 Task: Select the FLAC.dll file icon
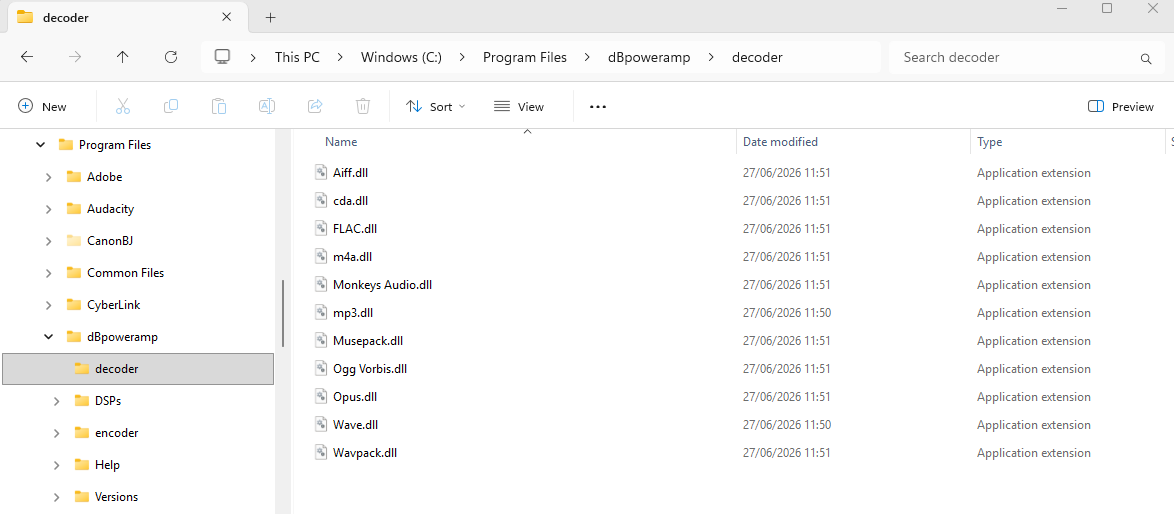click(321, 228)
